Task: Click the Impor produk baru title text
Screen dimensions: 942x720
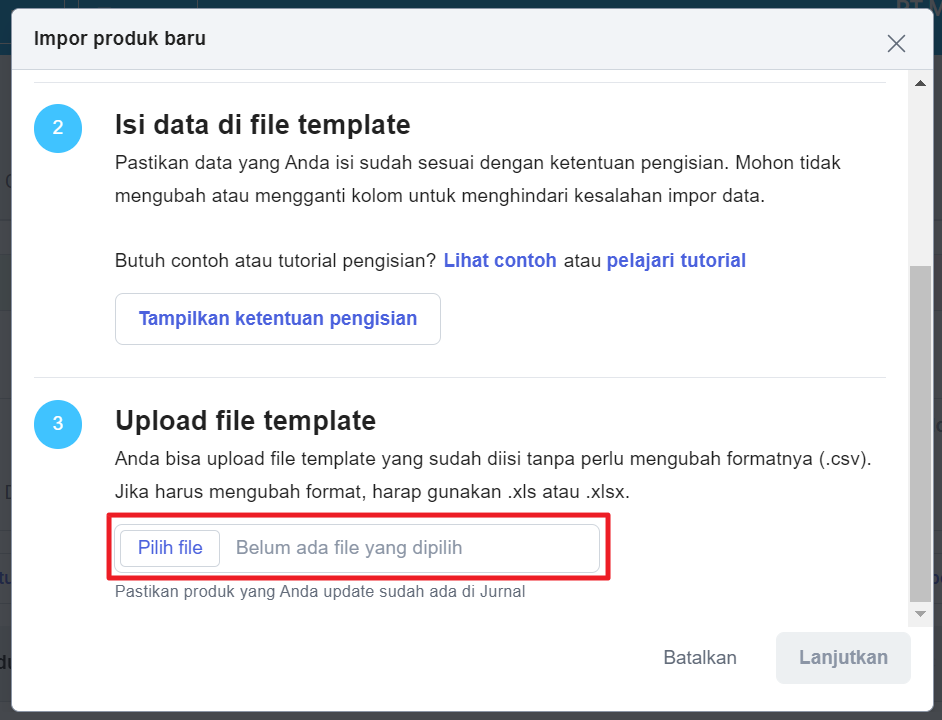Action: (x=120, y=38)
